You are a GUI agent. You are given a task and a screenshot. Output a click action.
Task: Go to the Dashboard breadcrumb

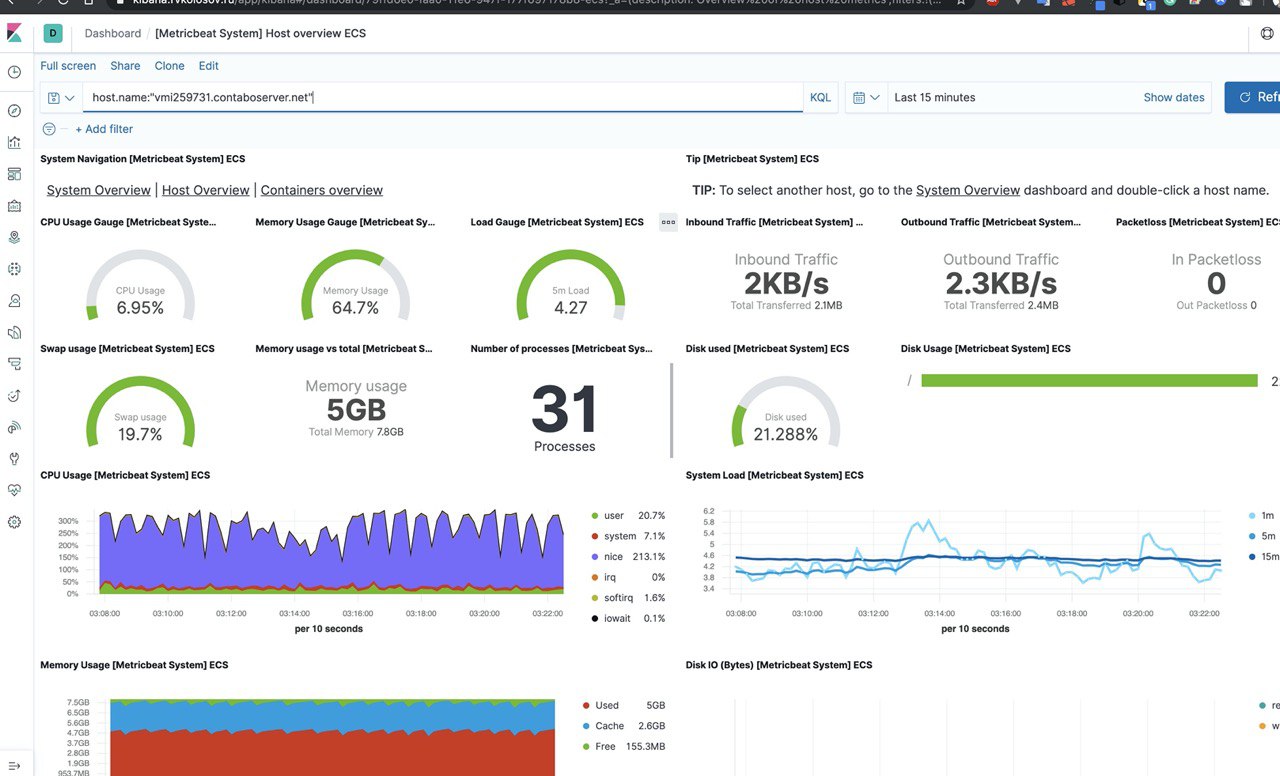[113, 34]
